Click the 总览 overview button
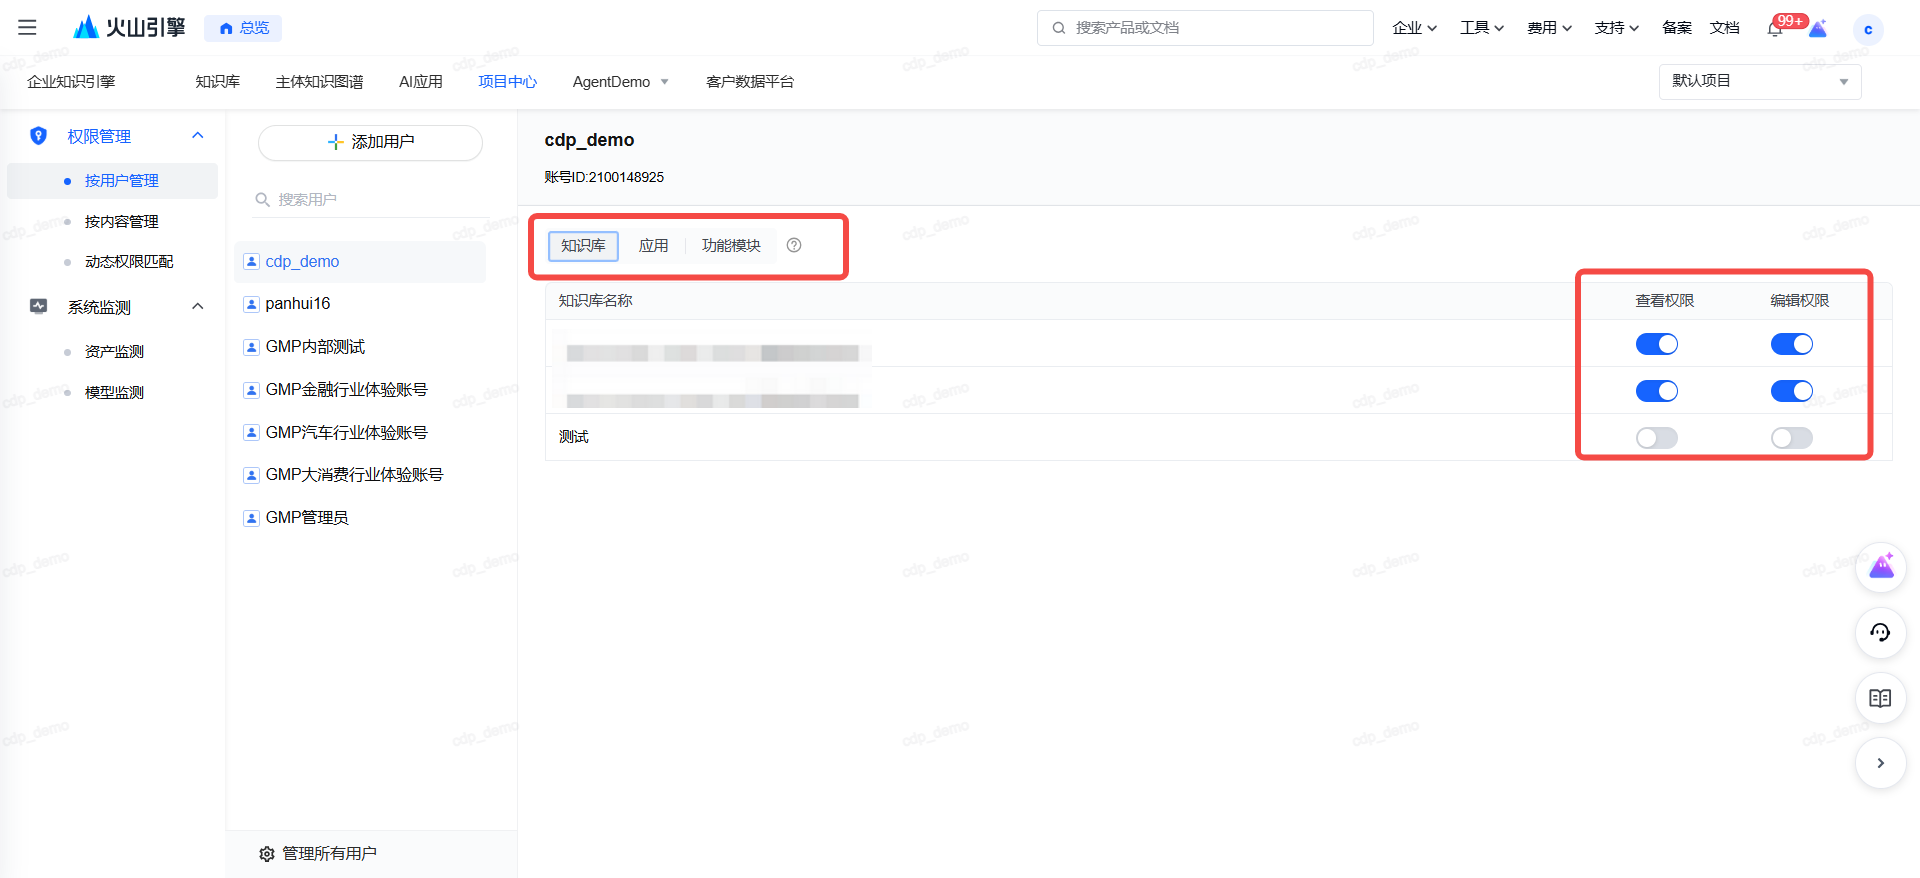Screen dimensions: 1920x878 point(243,28)
